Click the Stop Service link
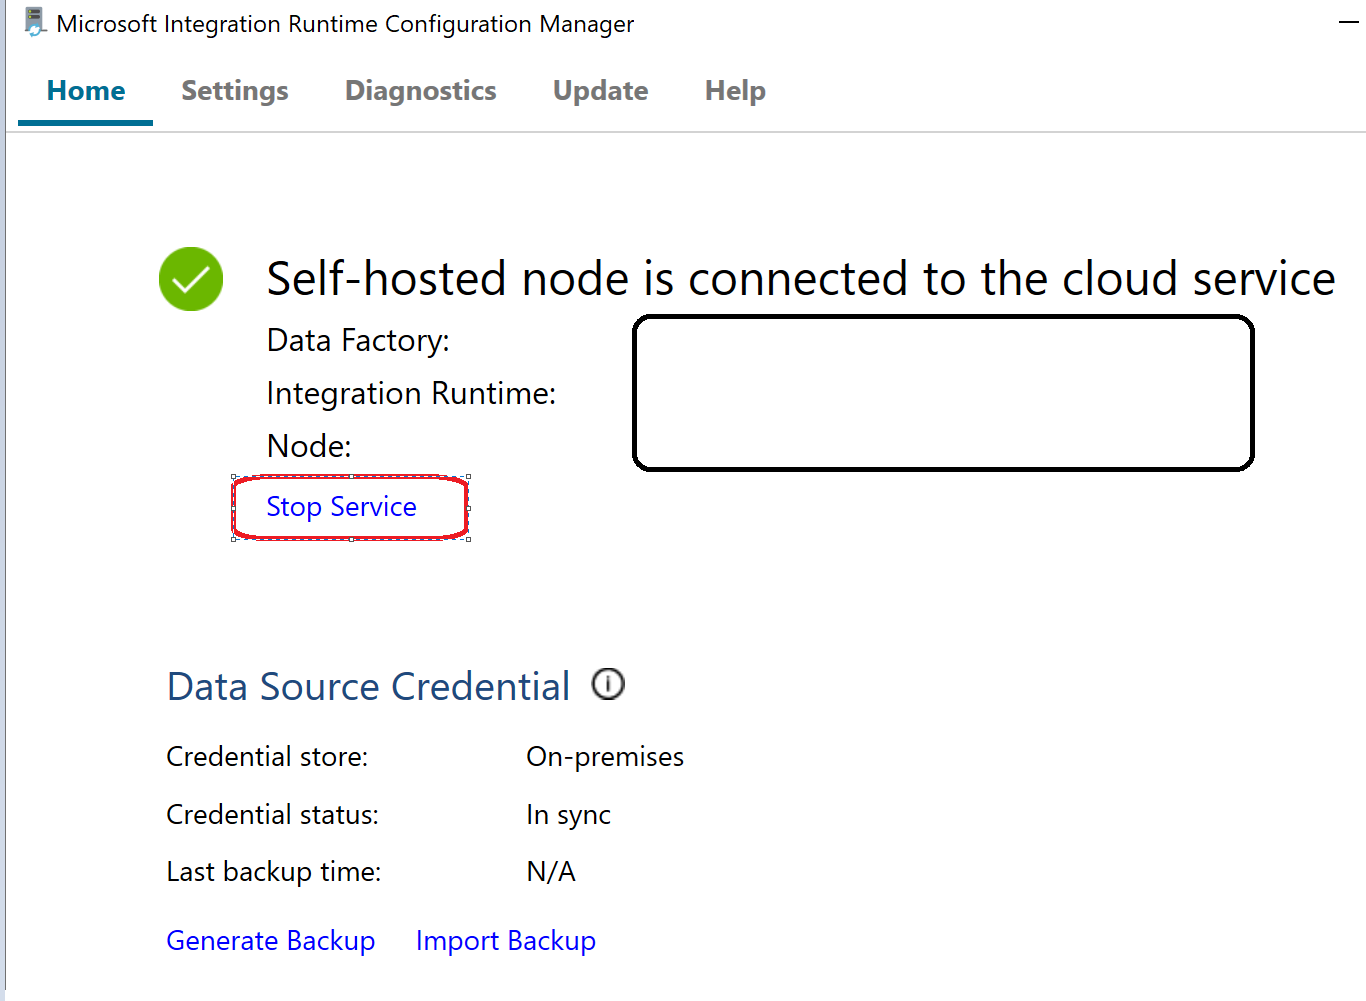This screenshot has height=1001, width=1366. pos(341,507)
